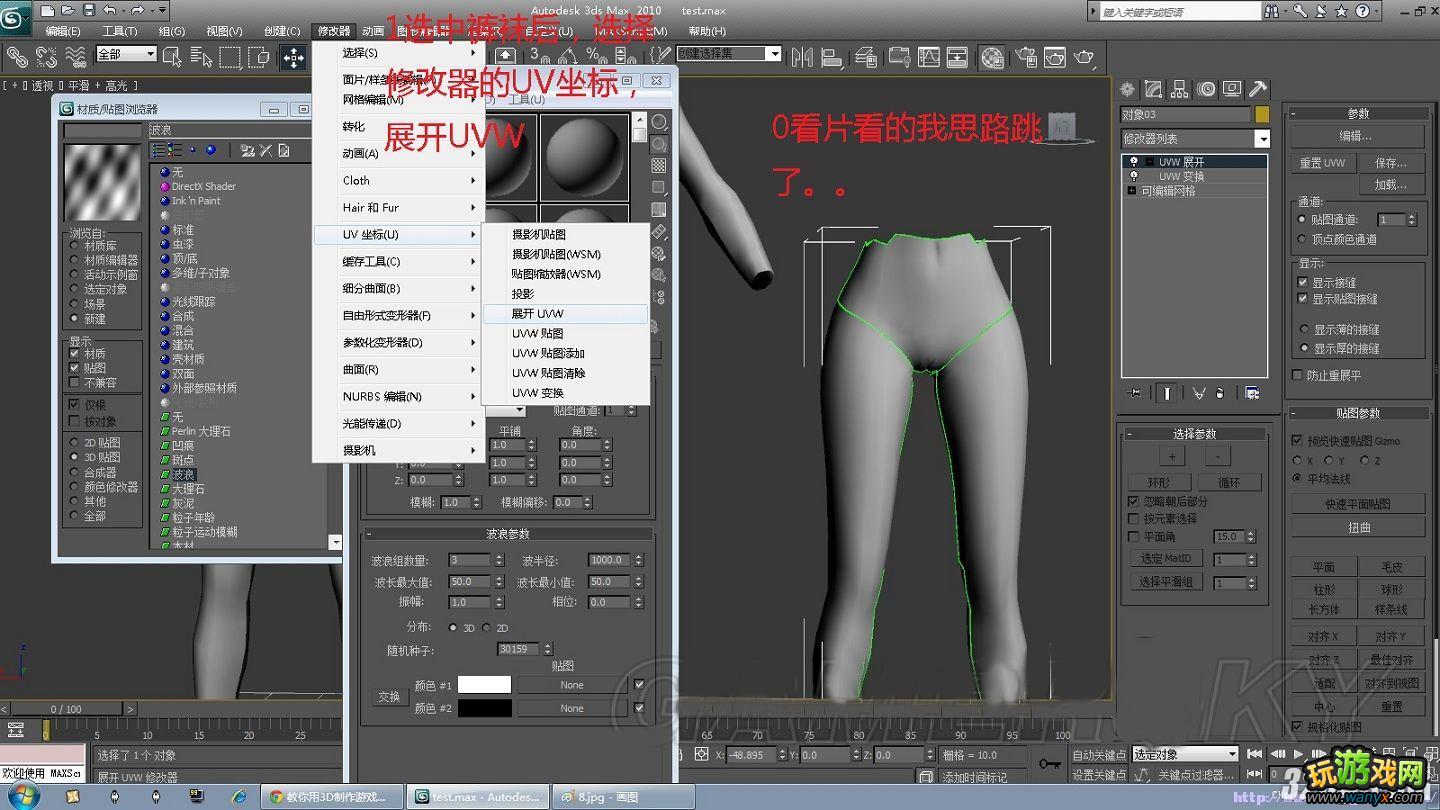The height and width of the screenshot is (810, 1440).
Task: Select the 顶点颜色通道 radio button
Action: [x=1302, y=239]
